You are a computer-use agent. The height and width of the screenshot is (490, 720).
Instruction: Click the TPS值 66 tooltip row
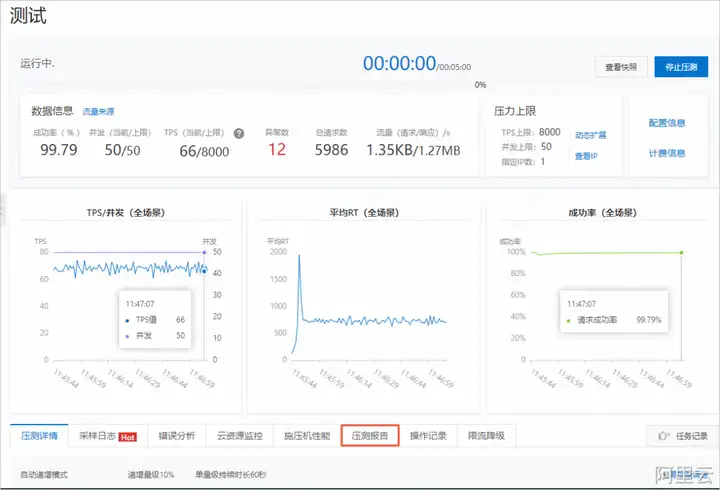tap(155, 320)
